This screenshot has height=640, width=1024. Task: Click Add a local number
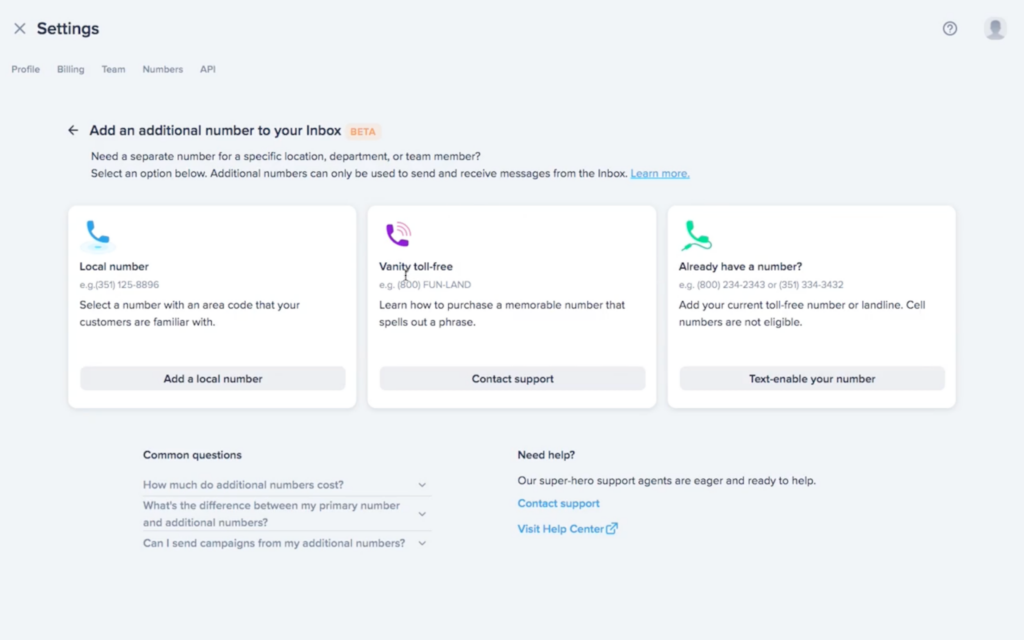point(212,378)
